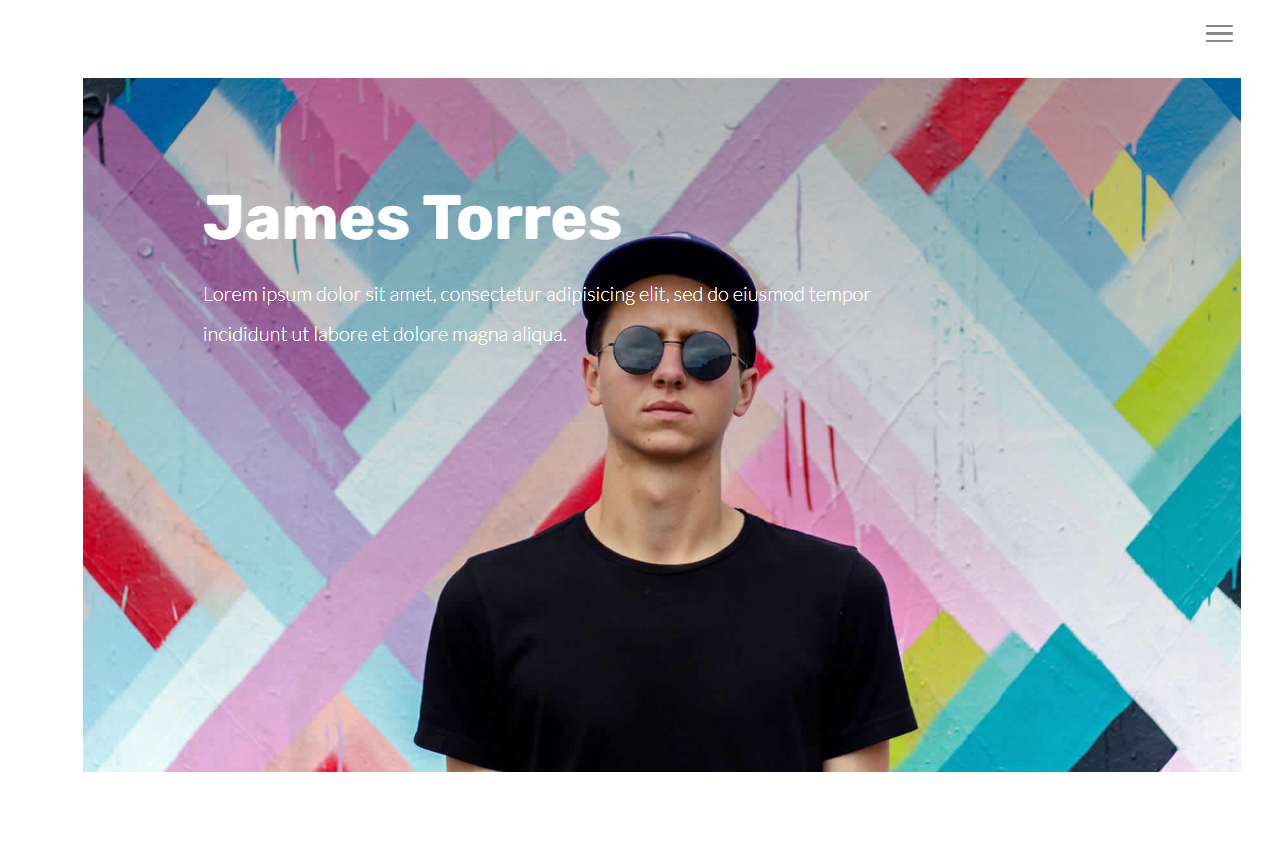Screen dimensions: 1269x857
Task: Select the "incididunt ut labore" text line
Action: (x=385, y=334)
